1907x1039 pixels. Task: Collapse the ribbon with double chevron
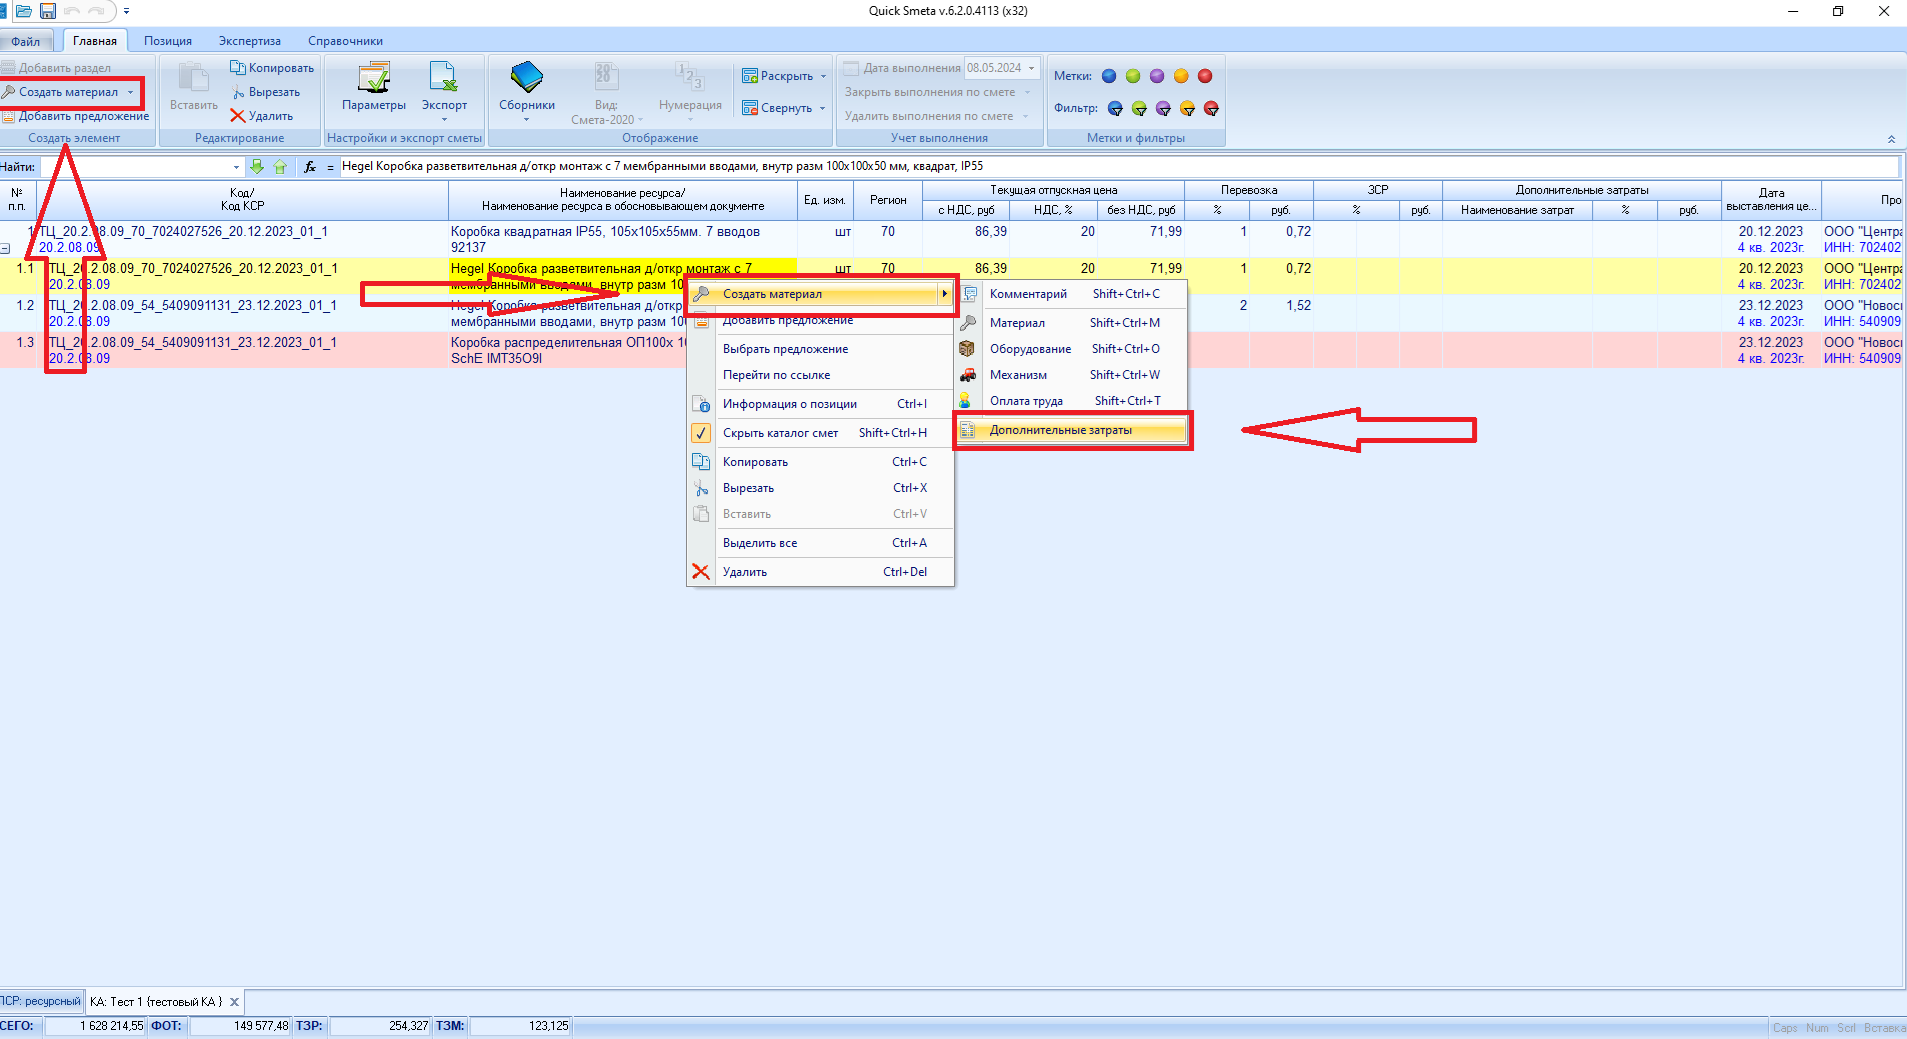pos(1891,139)
